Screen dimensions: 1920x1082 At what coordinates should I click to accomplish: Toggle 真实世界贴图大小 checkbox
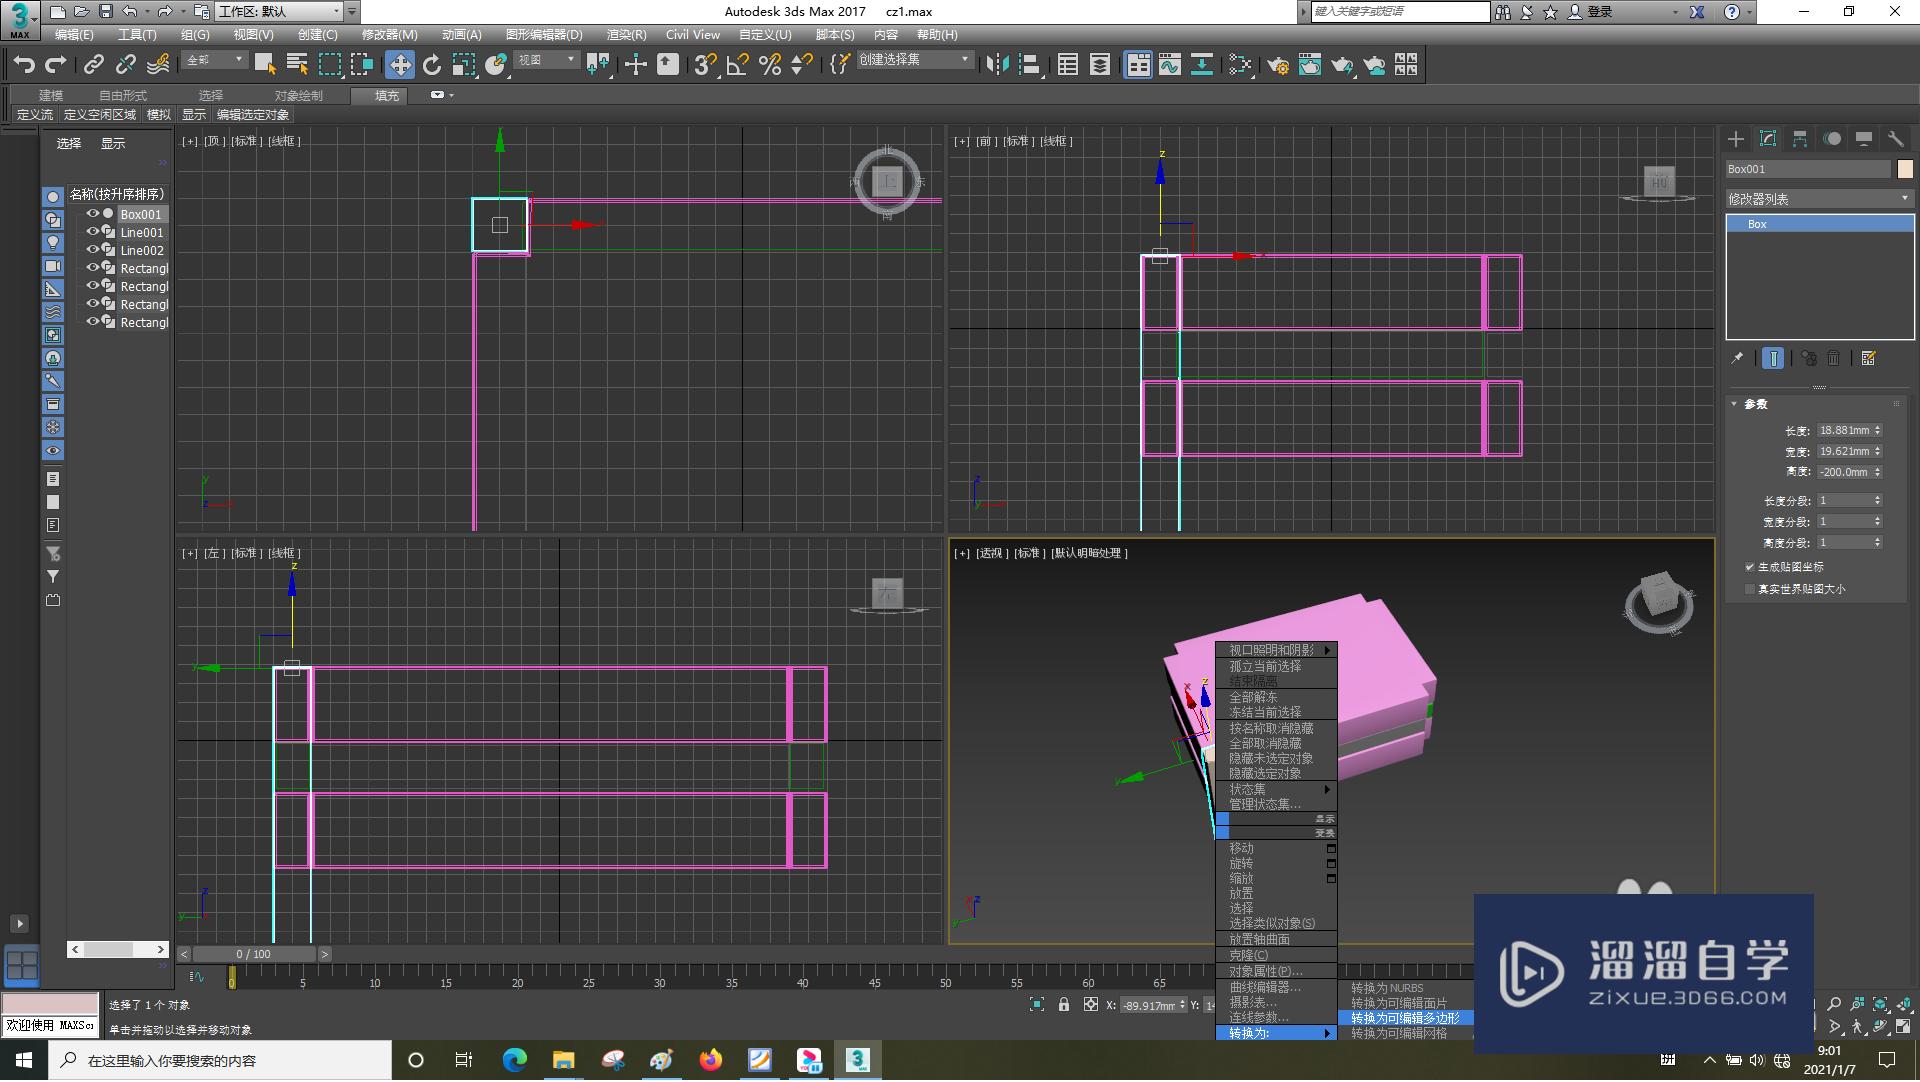click(x=1750, y=589)
